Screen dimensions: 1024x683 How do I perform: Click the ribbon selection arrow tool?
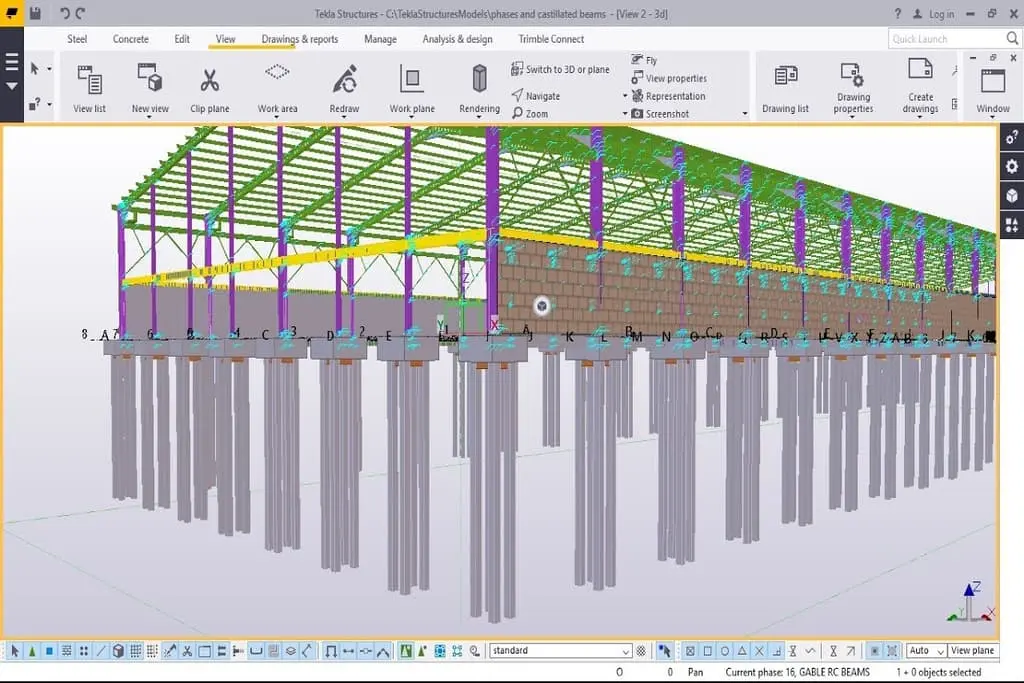tap(35, 68)
